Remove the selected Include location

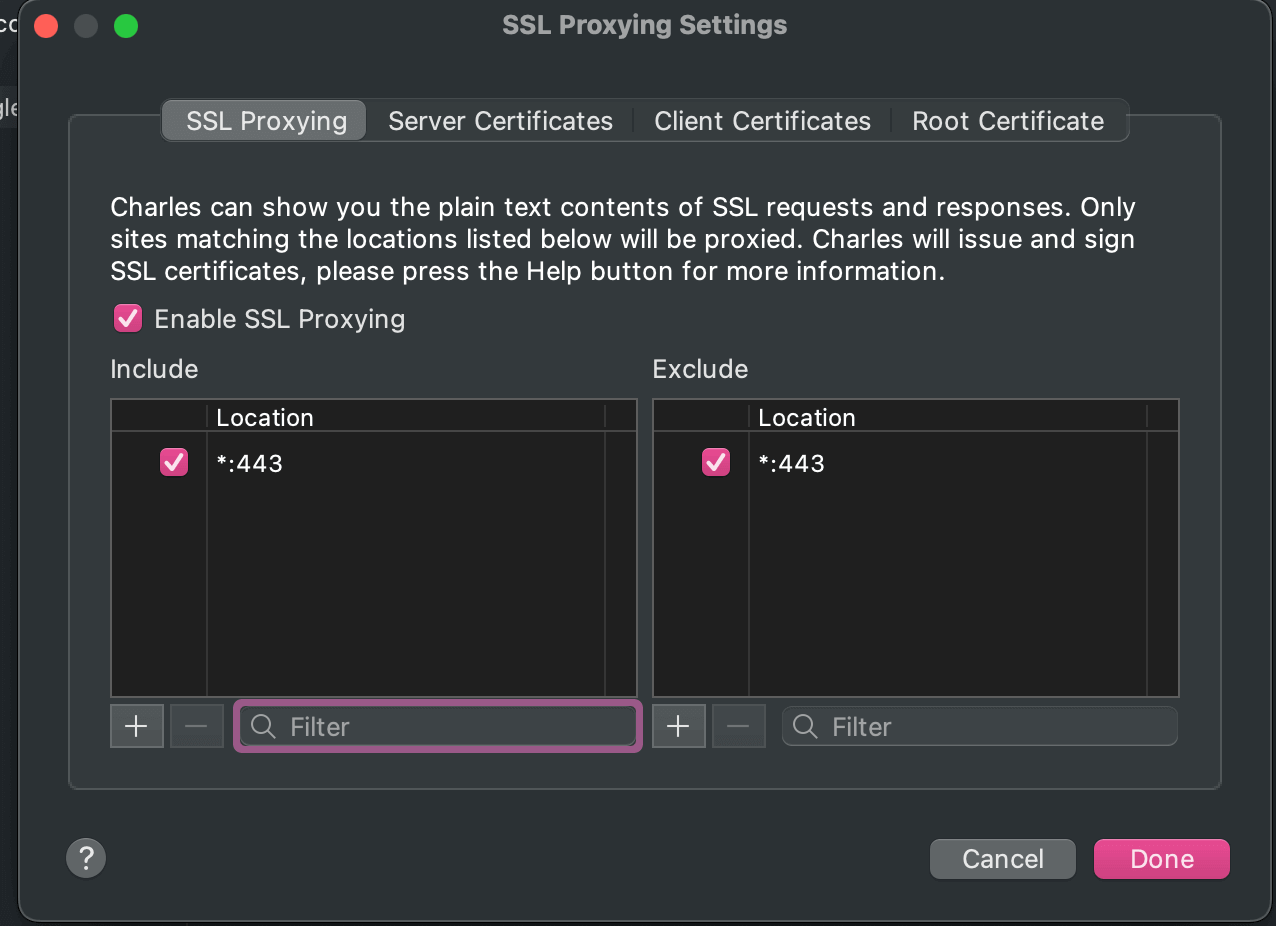point(197,726)
